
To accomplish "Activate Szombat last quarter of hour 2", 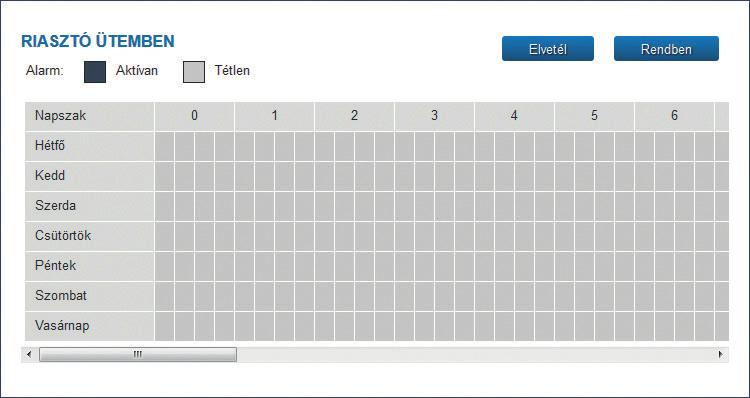I will (385, 296).
